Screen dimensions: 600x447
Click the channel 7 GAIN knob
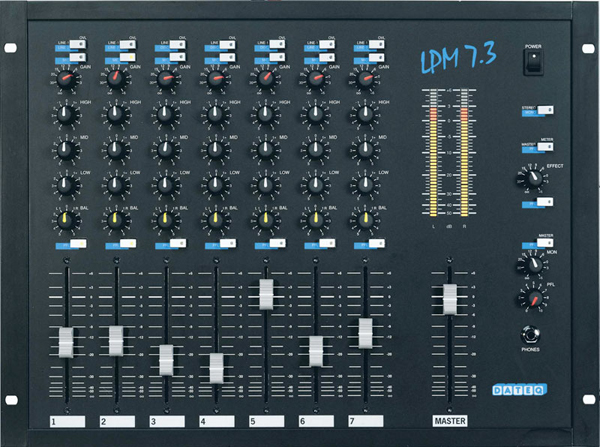coord(365,79)
